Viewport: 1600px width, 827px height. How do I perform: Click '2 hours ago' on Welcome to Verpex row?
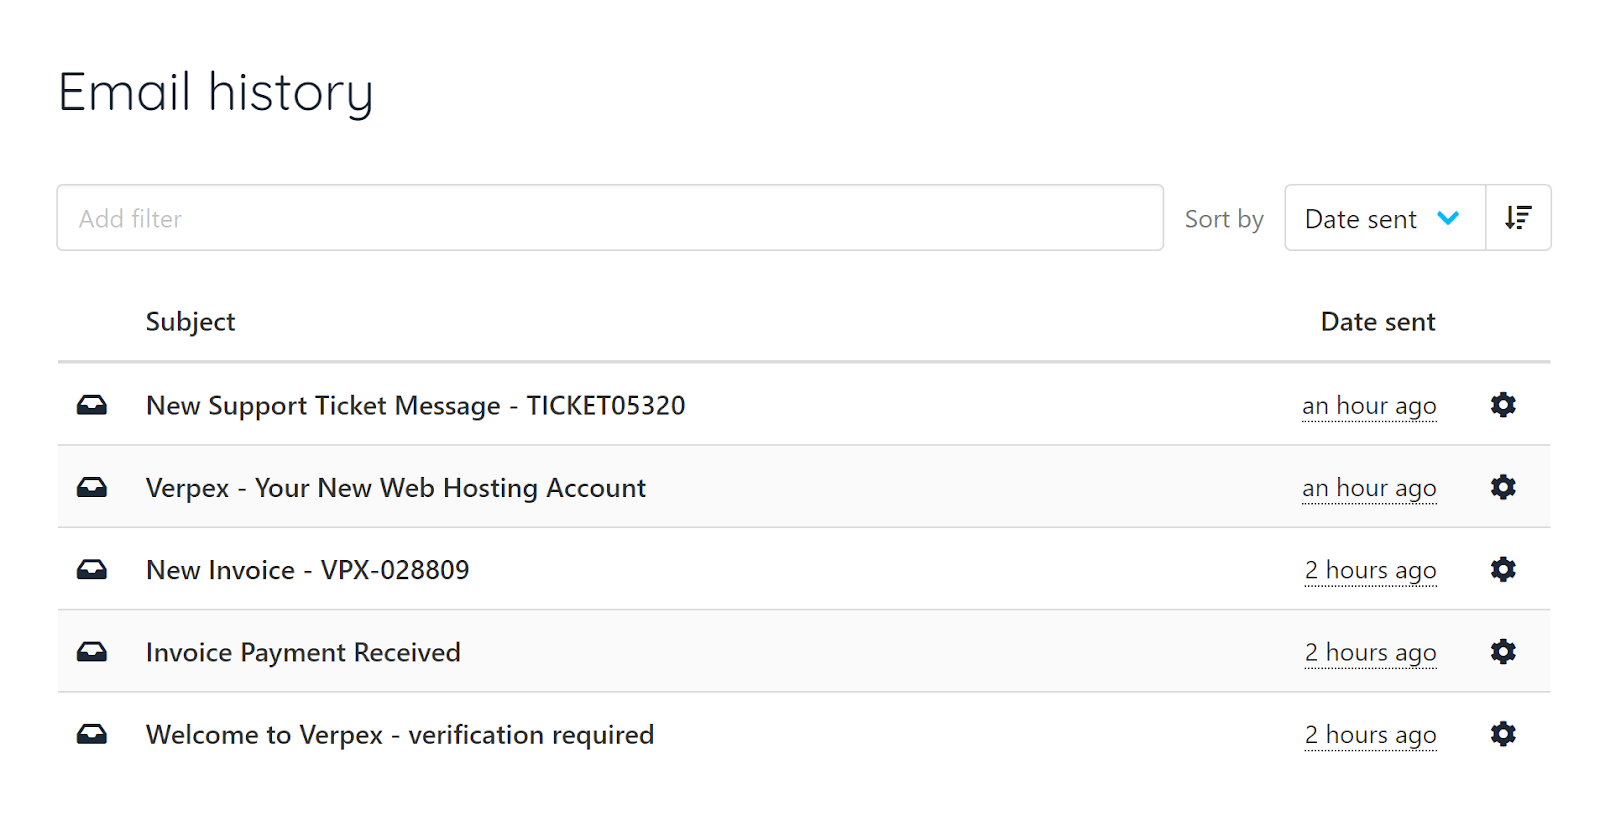coord(1371,735)
